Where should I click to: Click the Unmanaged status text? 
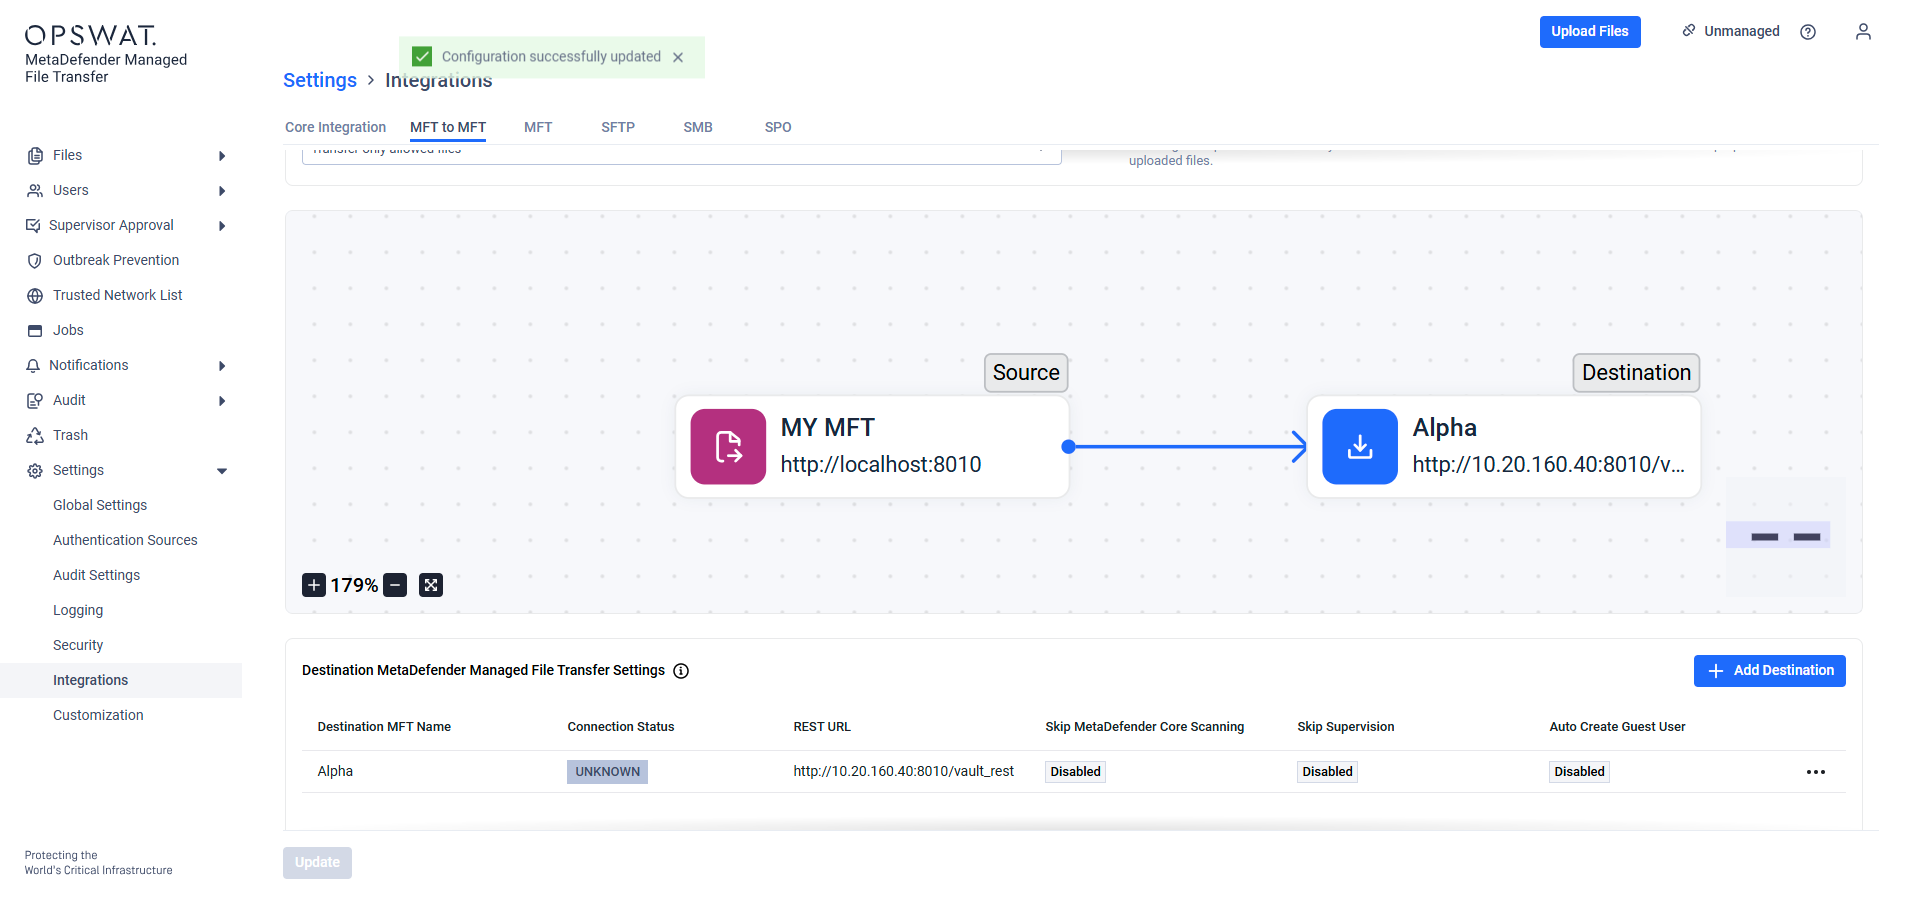(1742, 32)
